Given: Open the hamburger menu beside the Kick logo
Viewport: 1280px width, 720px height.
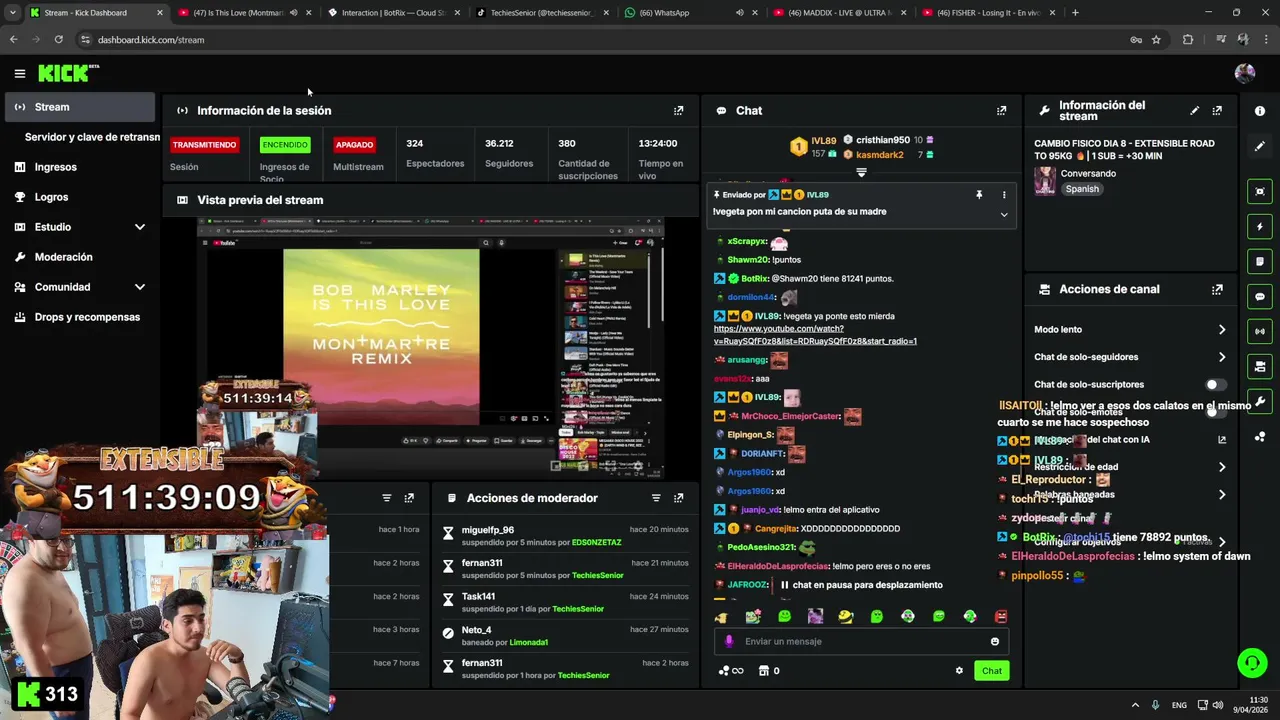Looking at the screenshot, I should pos(19,73).
